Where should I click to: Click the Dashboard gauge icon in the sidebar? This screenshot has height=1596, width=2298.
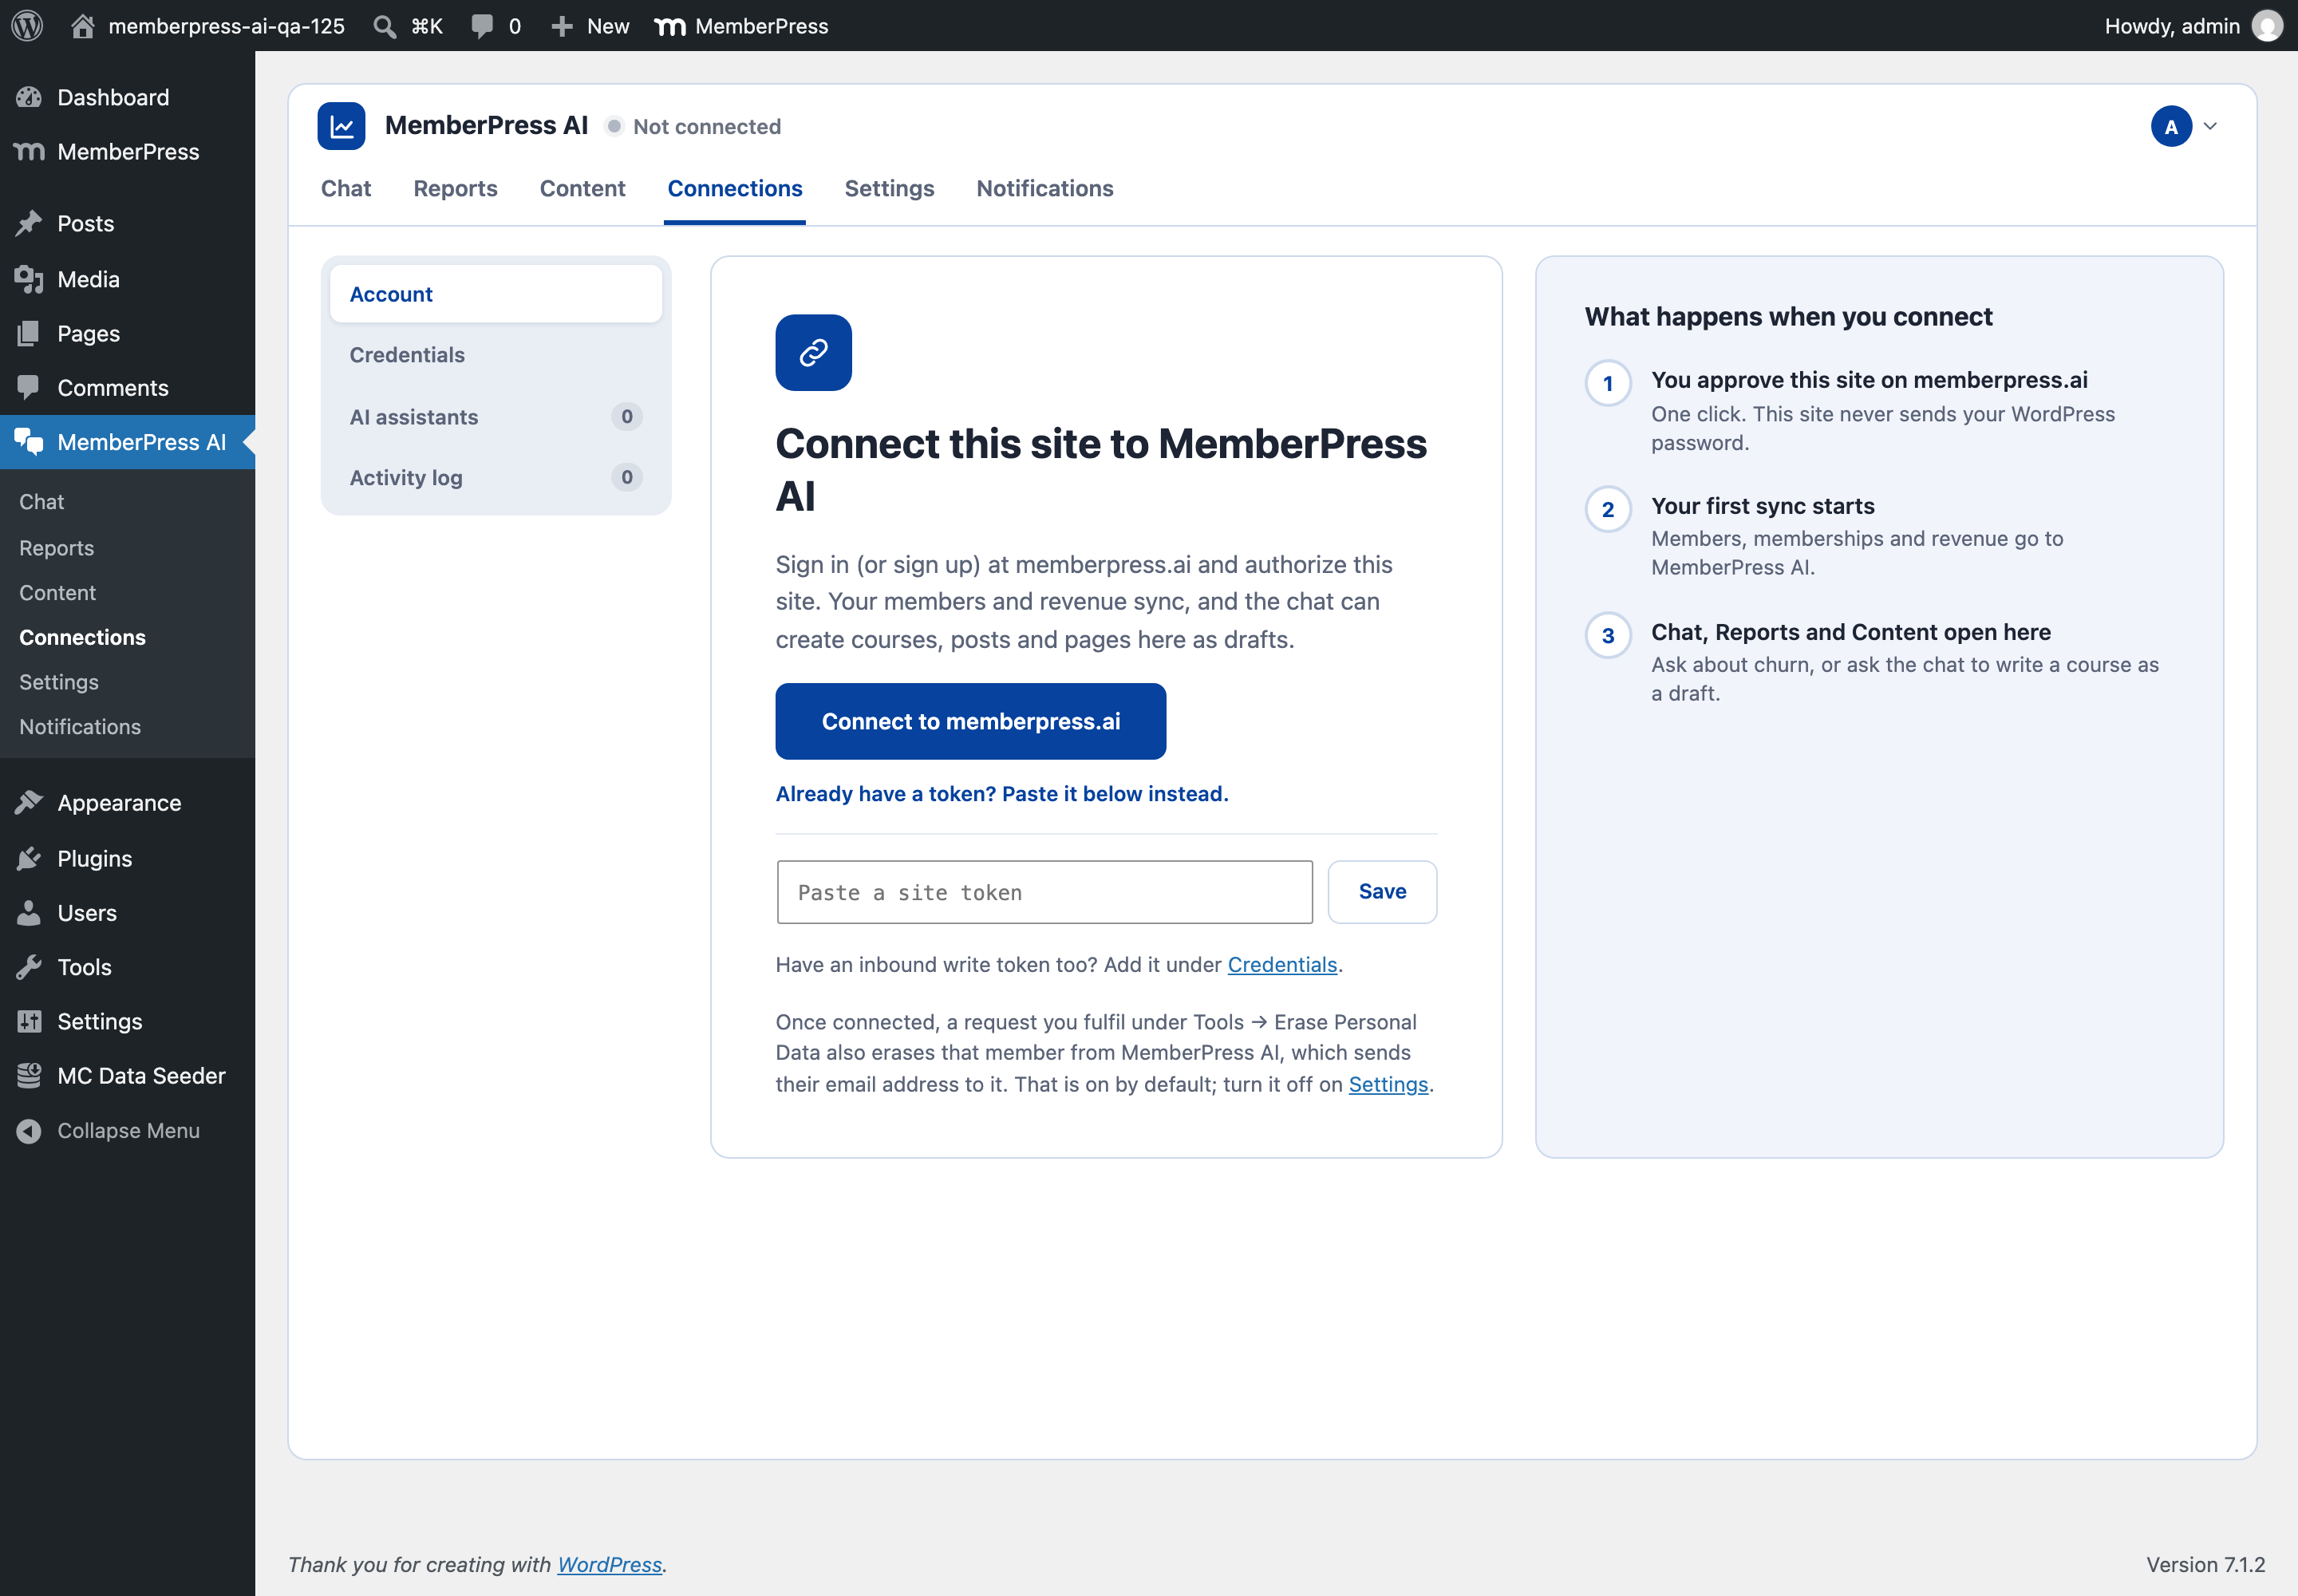[x=29, y=97]
